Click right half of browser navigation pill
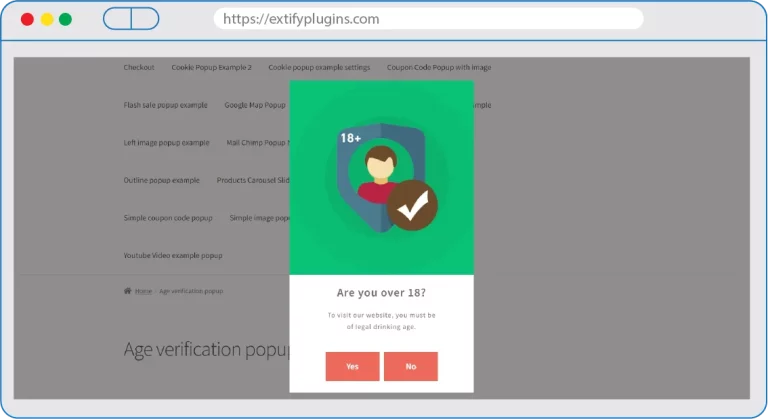The height and width of the screenshot is (419, 768). point(145,19)
